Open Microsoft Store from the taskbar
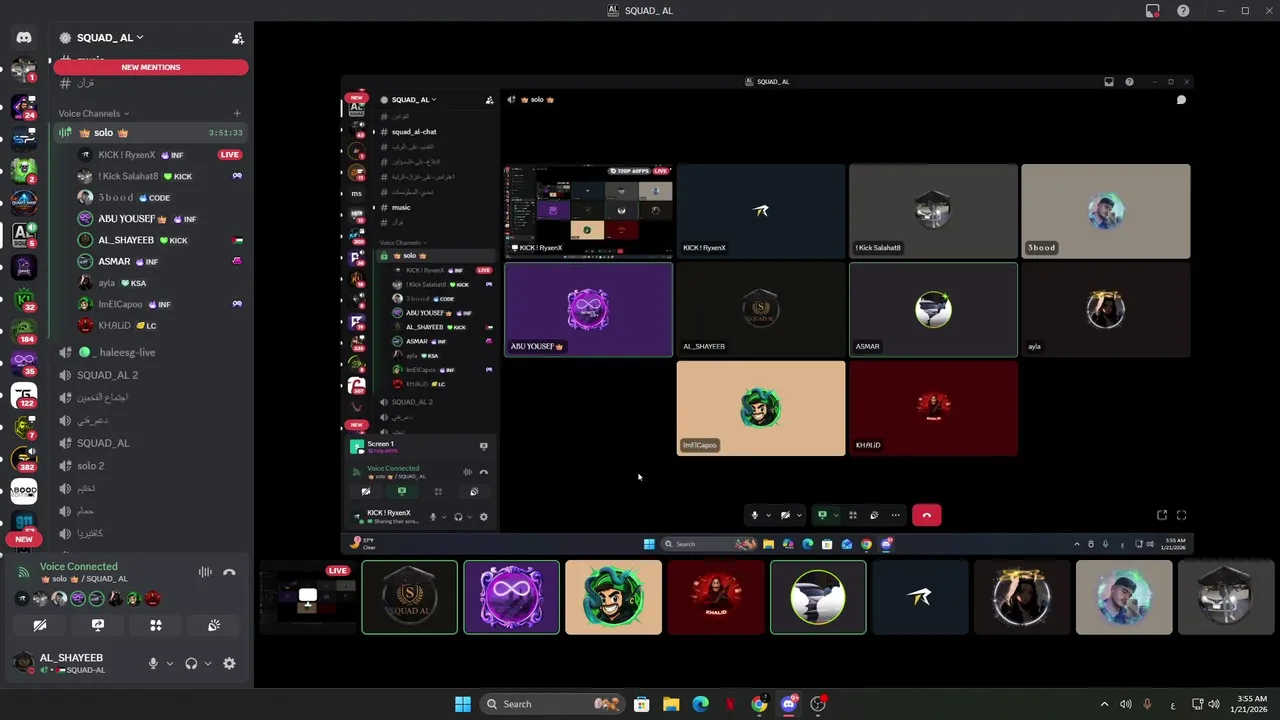This screenshot has width=1280, height=720. [642, 704]
